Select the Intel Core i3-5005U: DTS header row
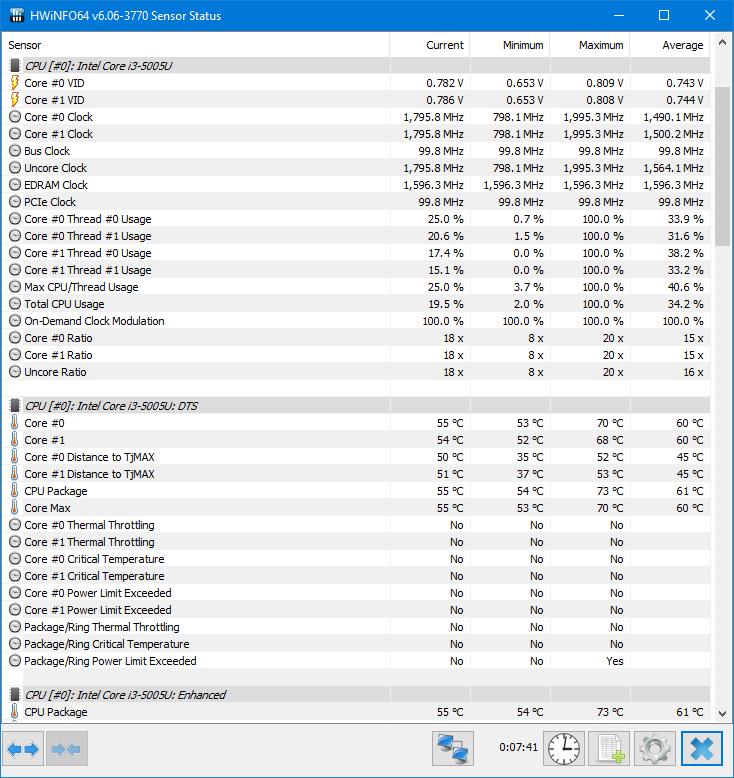 pos(356,406)
